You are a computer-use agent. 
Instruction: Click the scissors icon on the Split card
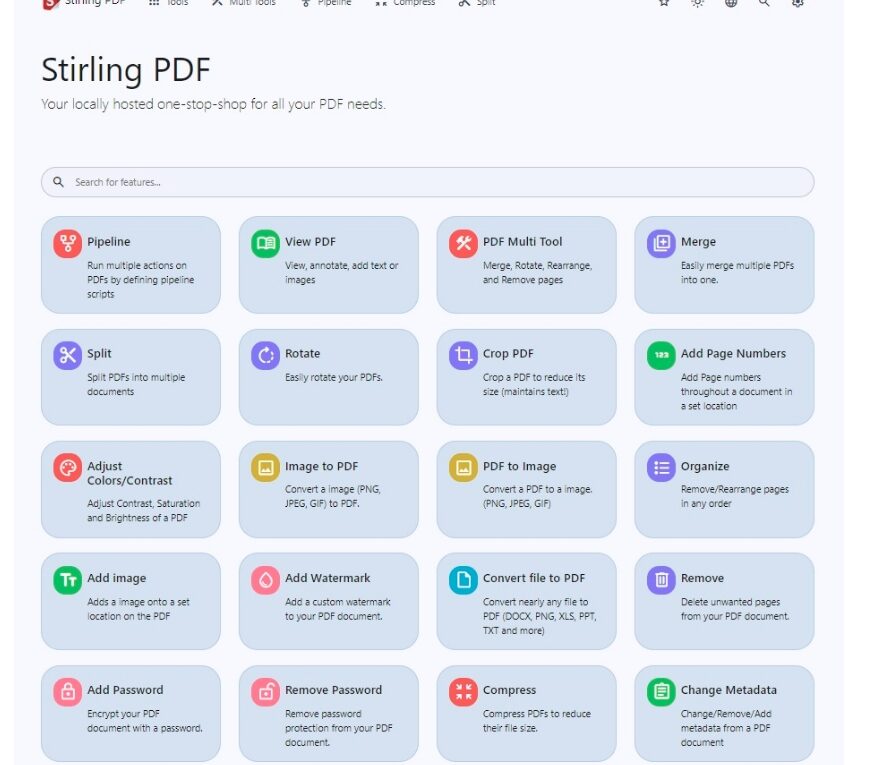click(x=68, y=355)
